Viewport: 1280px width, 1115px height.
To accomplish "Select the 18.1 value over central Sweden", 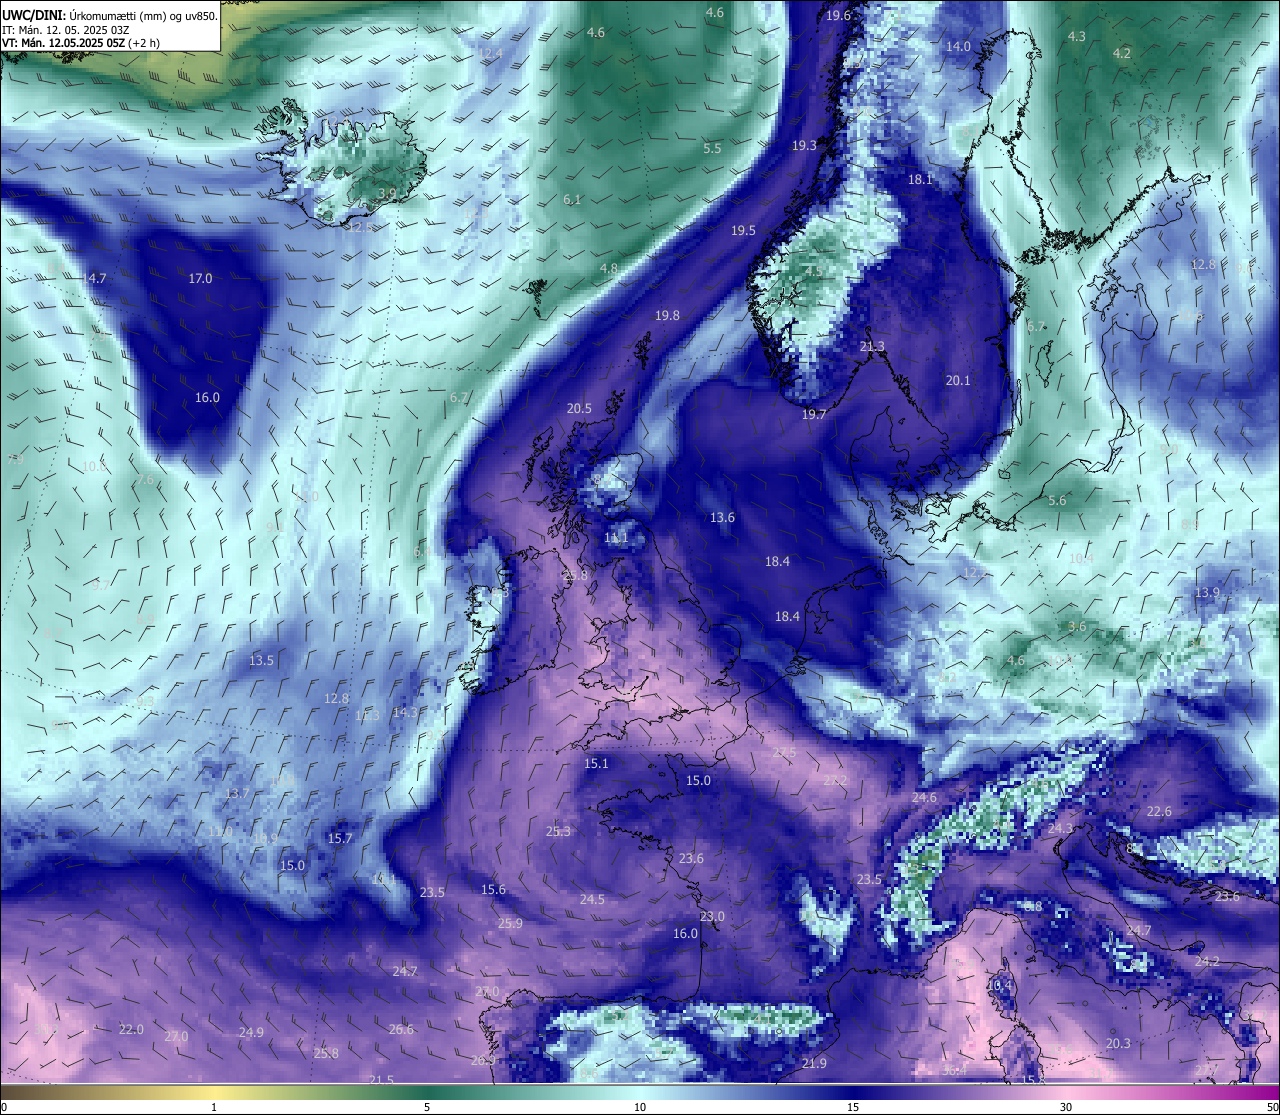I will (x=920, y=179).
